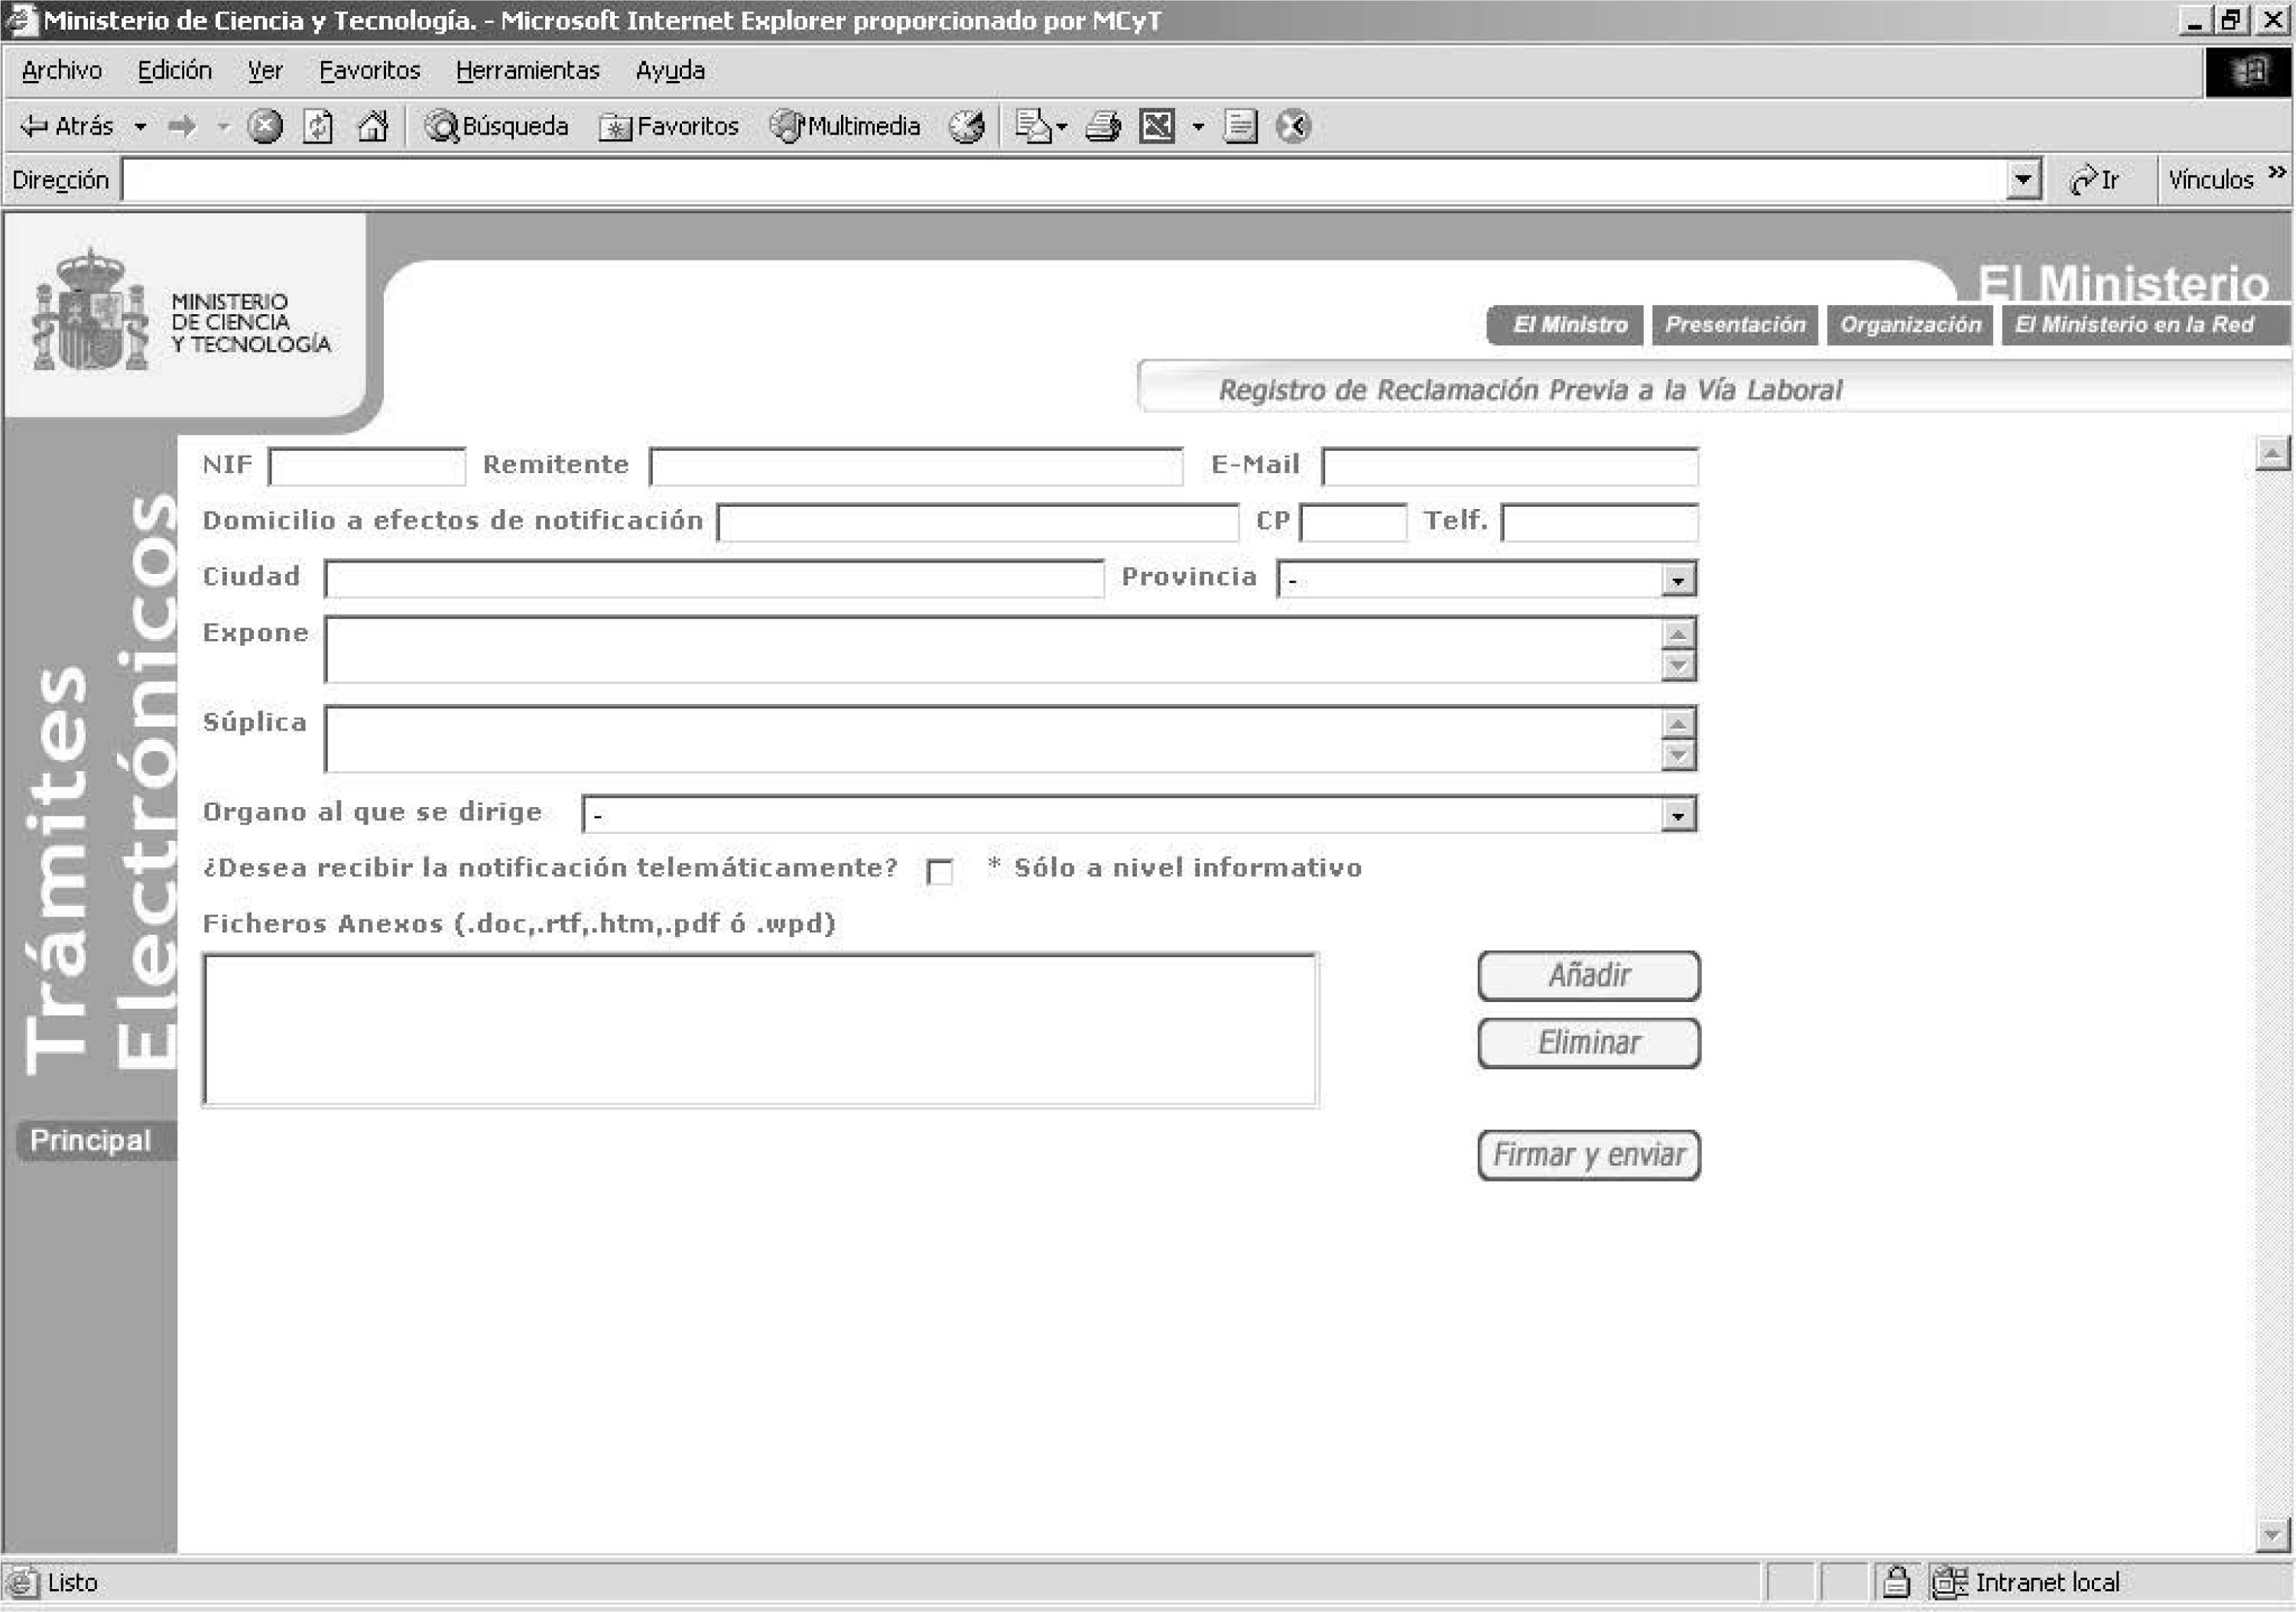The height and width of the screenshot is (1612, 2296).
Task: Print the page with the printer icon
Action: 1104,126
